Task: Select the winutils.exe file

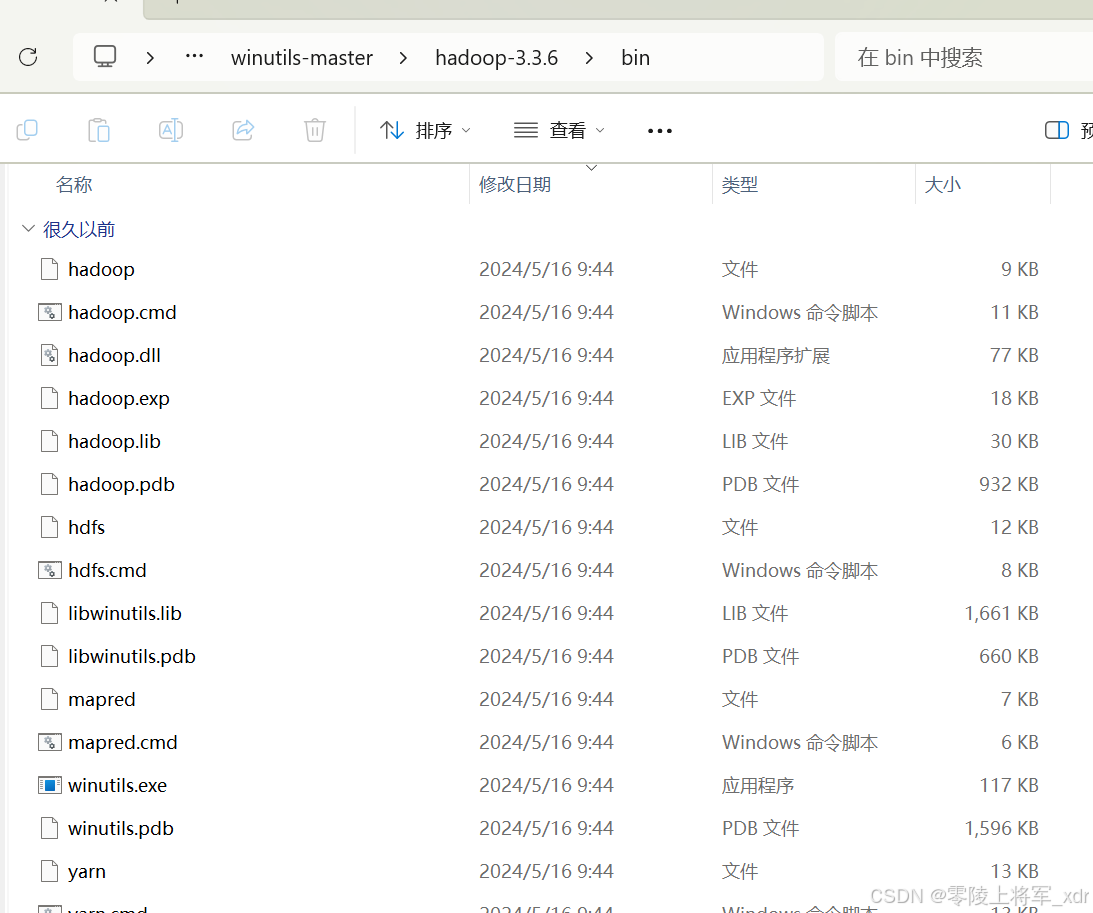Action: point(117,785)
